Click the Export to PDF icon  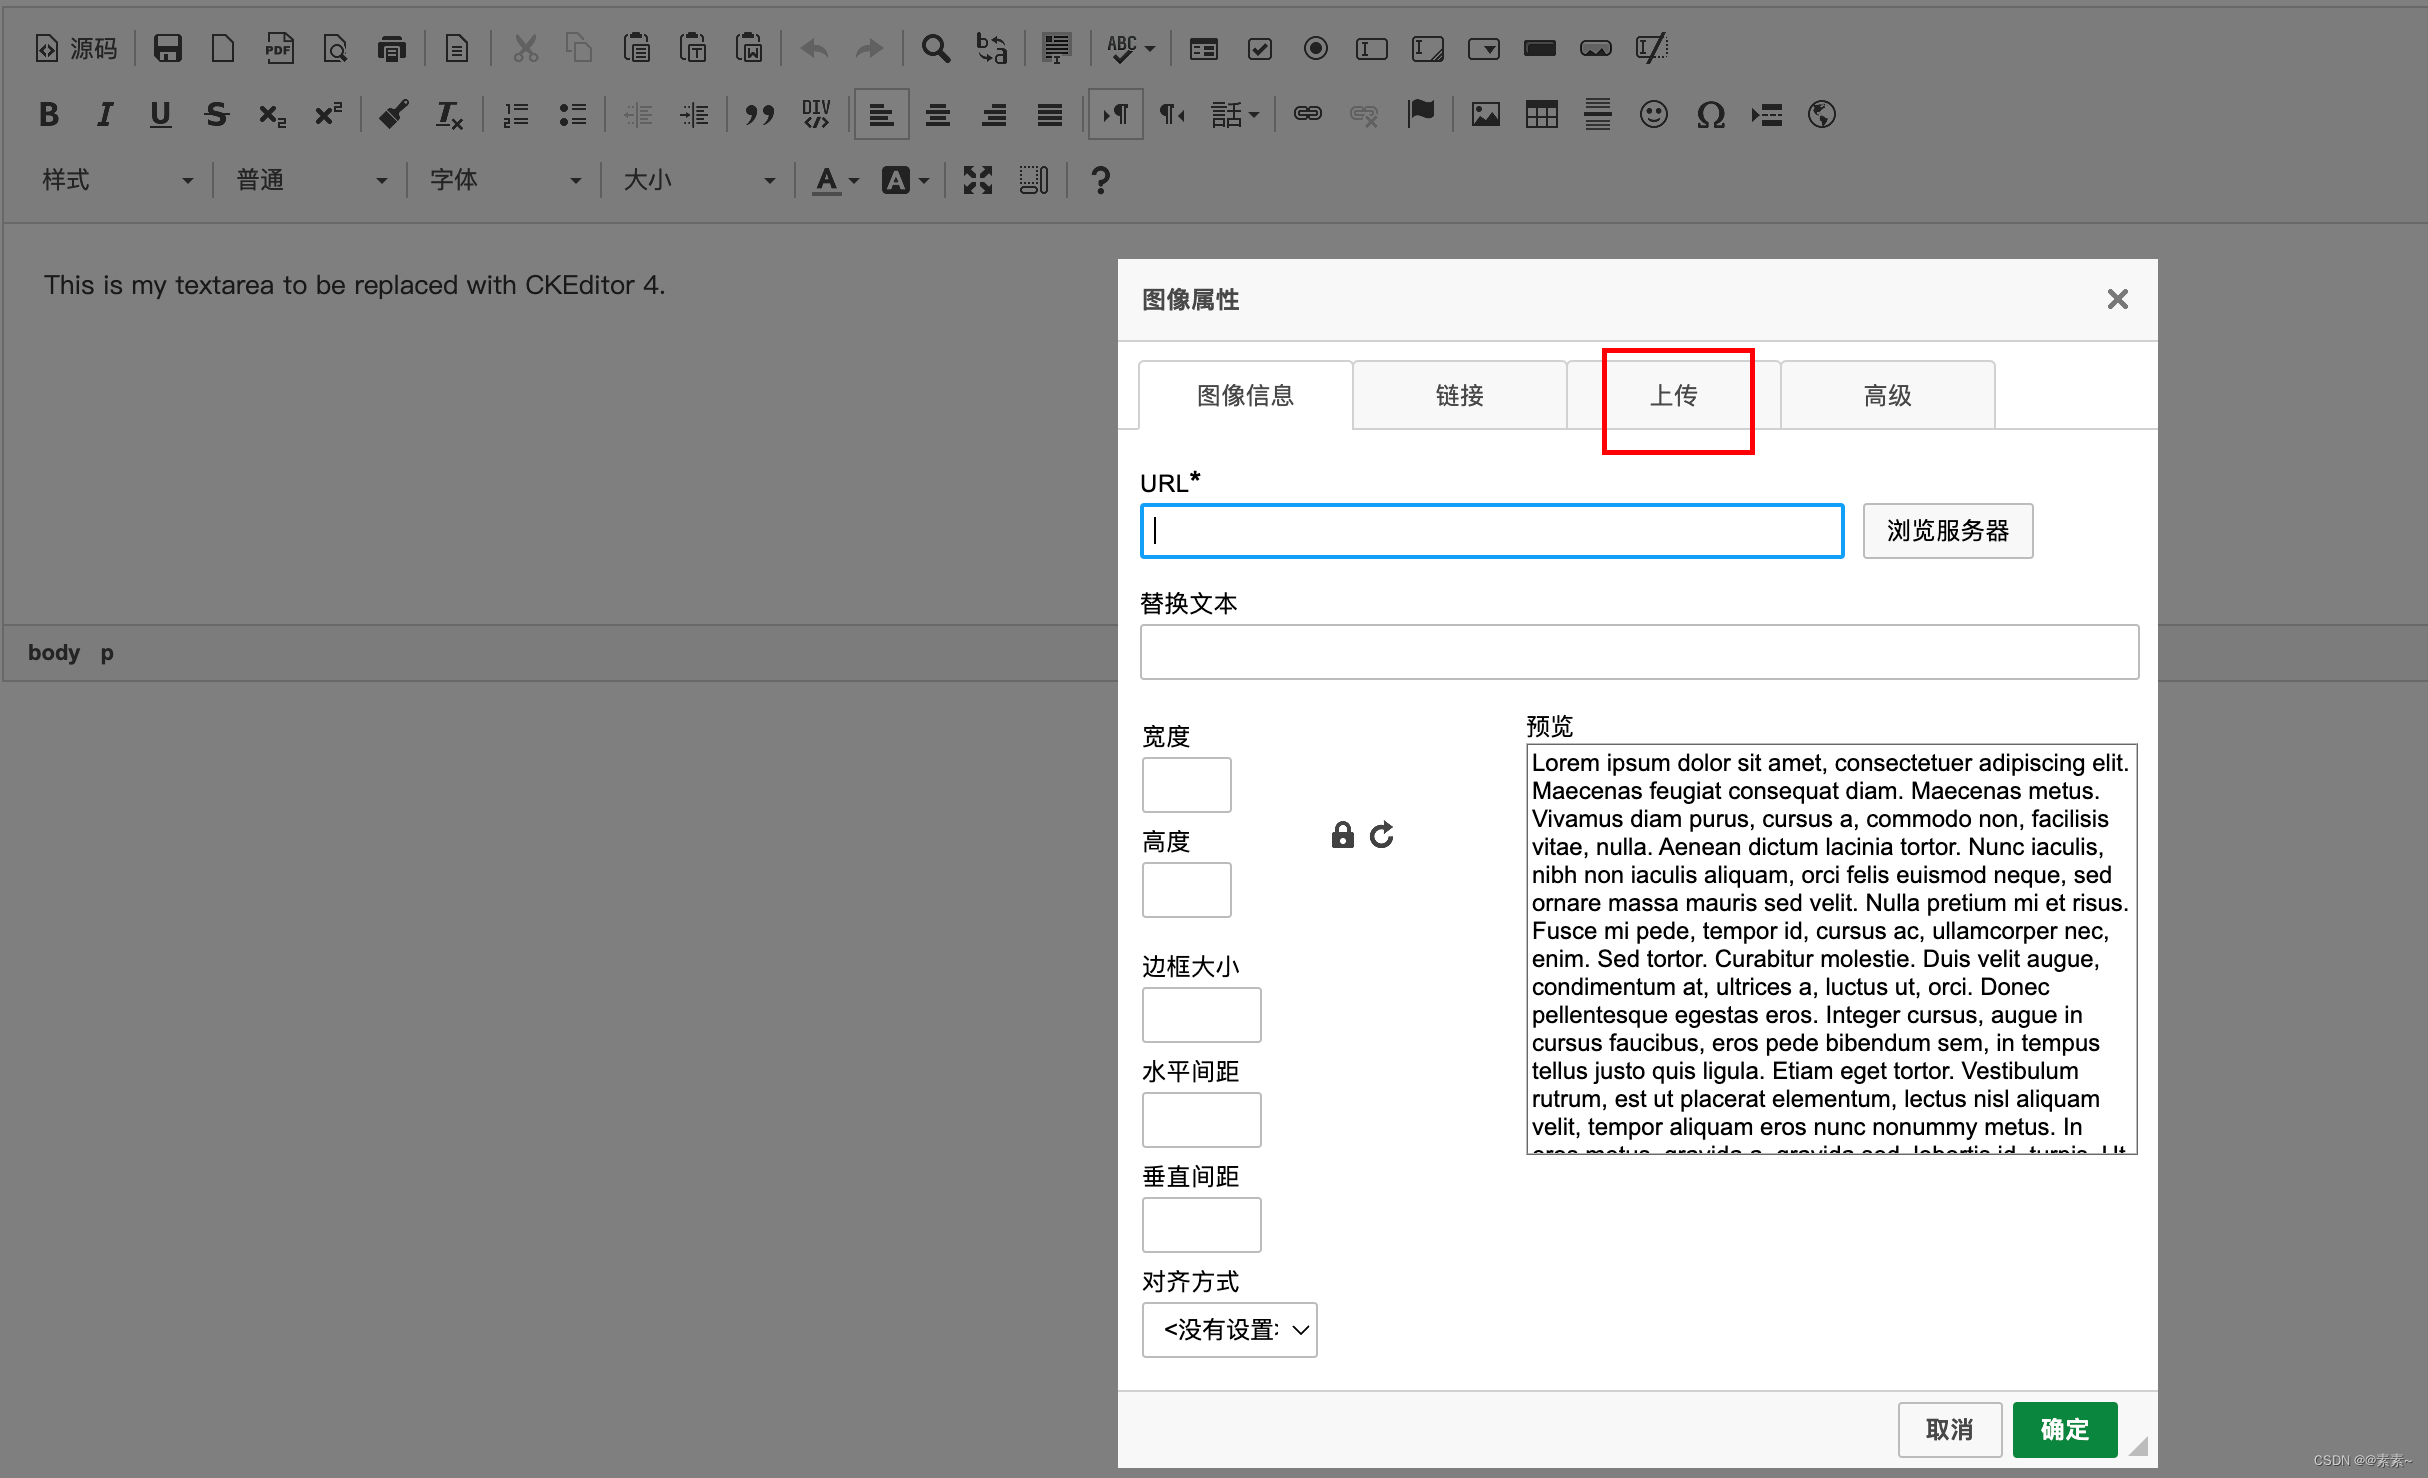pyautogui.click(x=279, y=48)
